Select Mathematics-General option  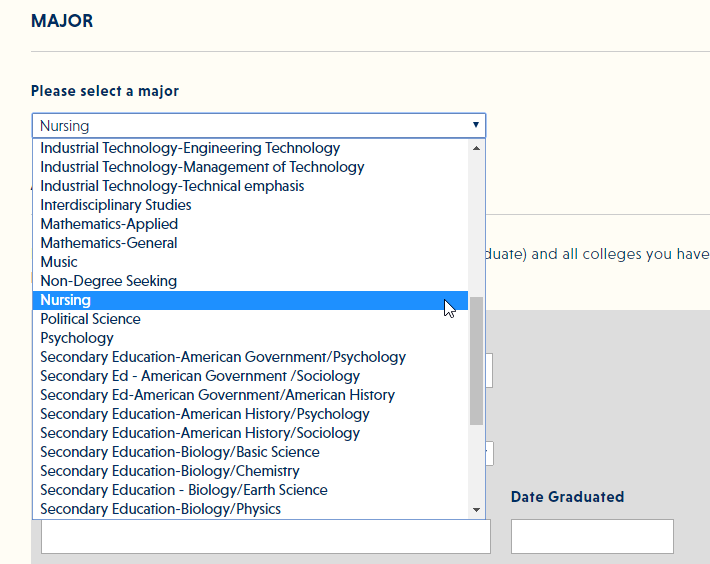[x=109, y=243]
